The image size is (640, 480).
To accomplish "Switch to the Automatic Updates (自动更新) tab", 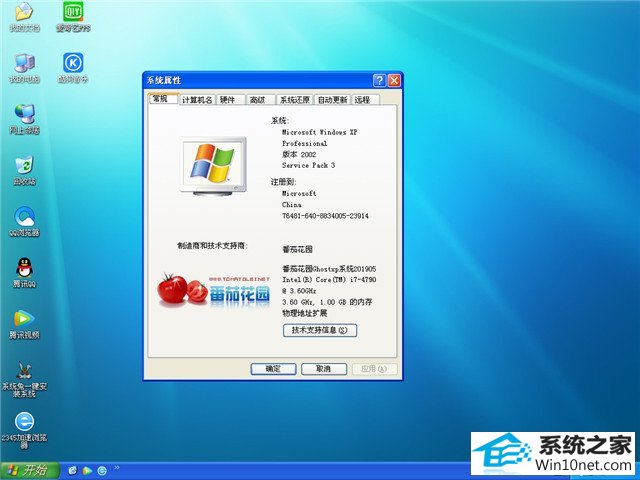I will pos(332,100).
